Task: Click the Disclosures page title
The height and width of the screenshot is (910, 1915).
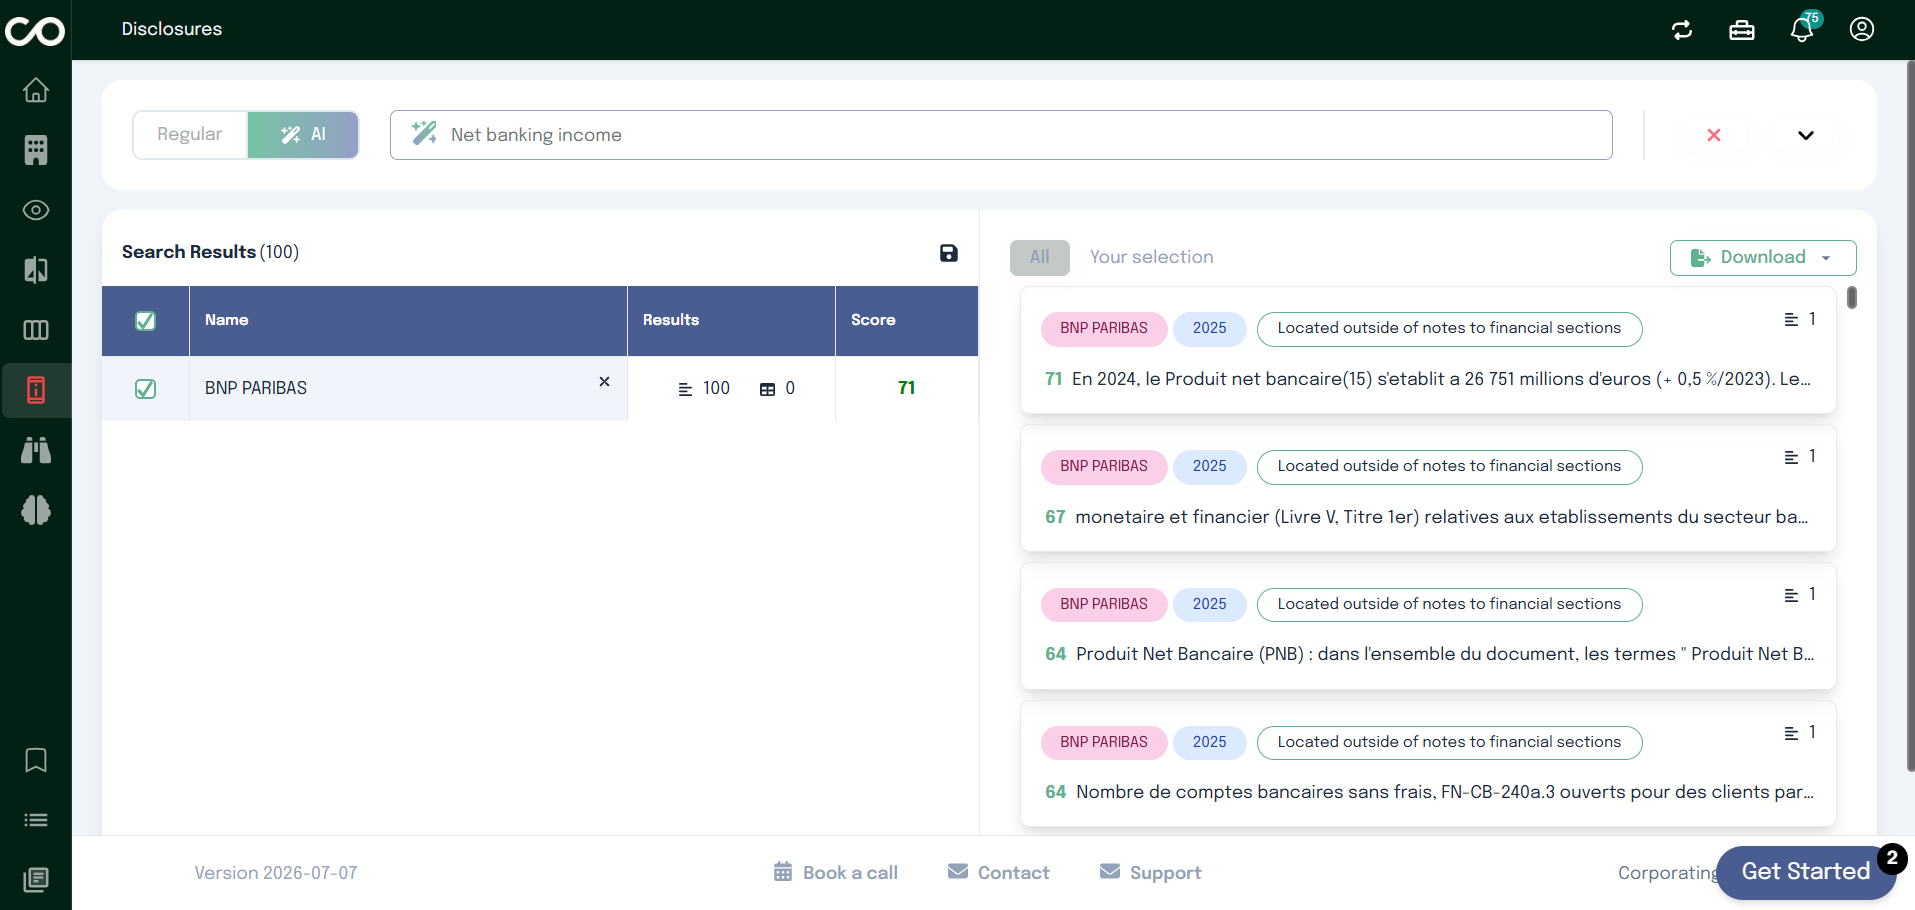Action: (172, 29)
